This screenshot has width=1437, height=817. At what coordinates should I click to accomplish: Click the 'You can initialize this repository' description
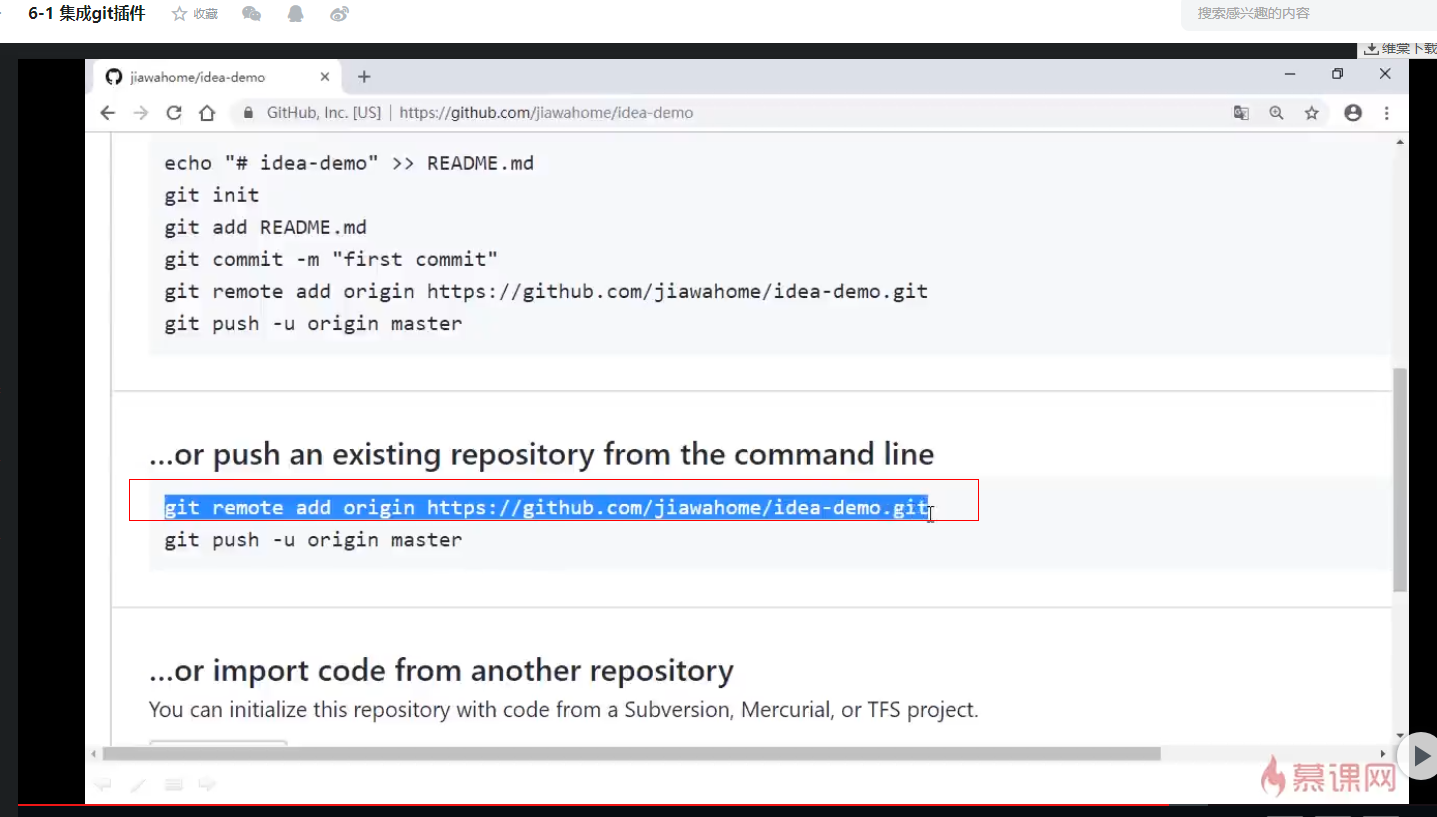[564, 710]
